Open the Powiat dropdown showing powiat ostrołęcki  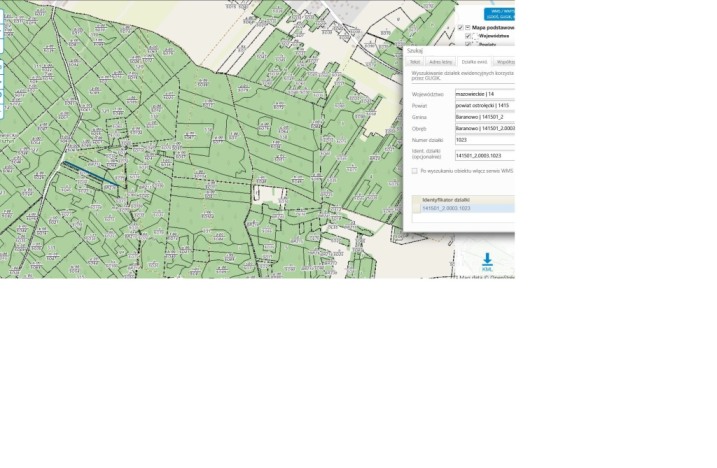[484, 105]
